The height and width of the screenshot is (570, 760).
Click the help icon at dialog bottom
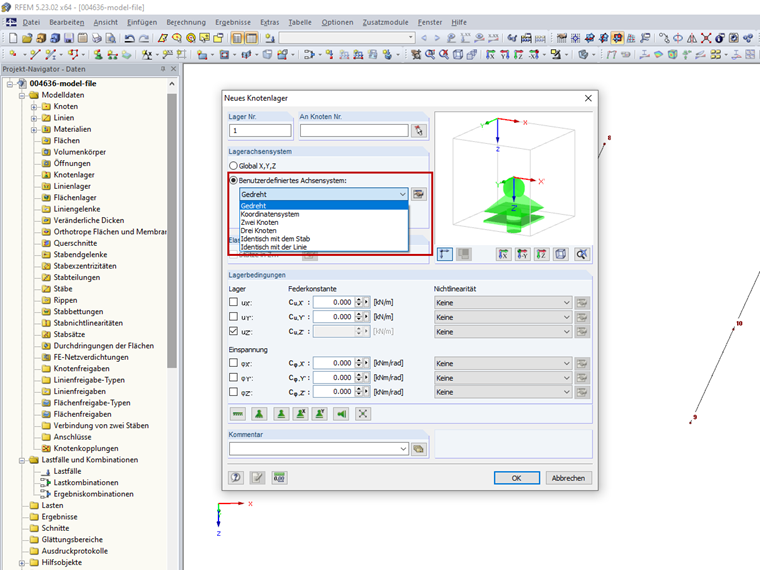pyautogui.click(x=236, y=478)
